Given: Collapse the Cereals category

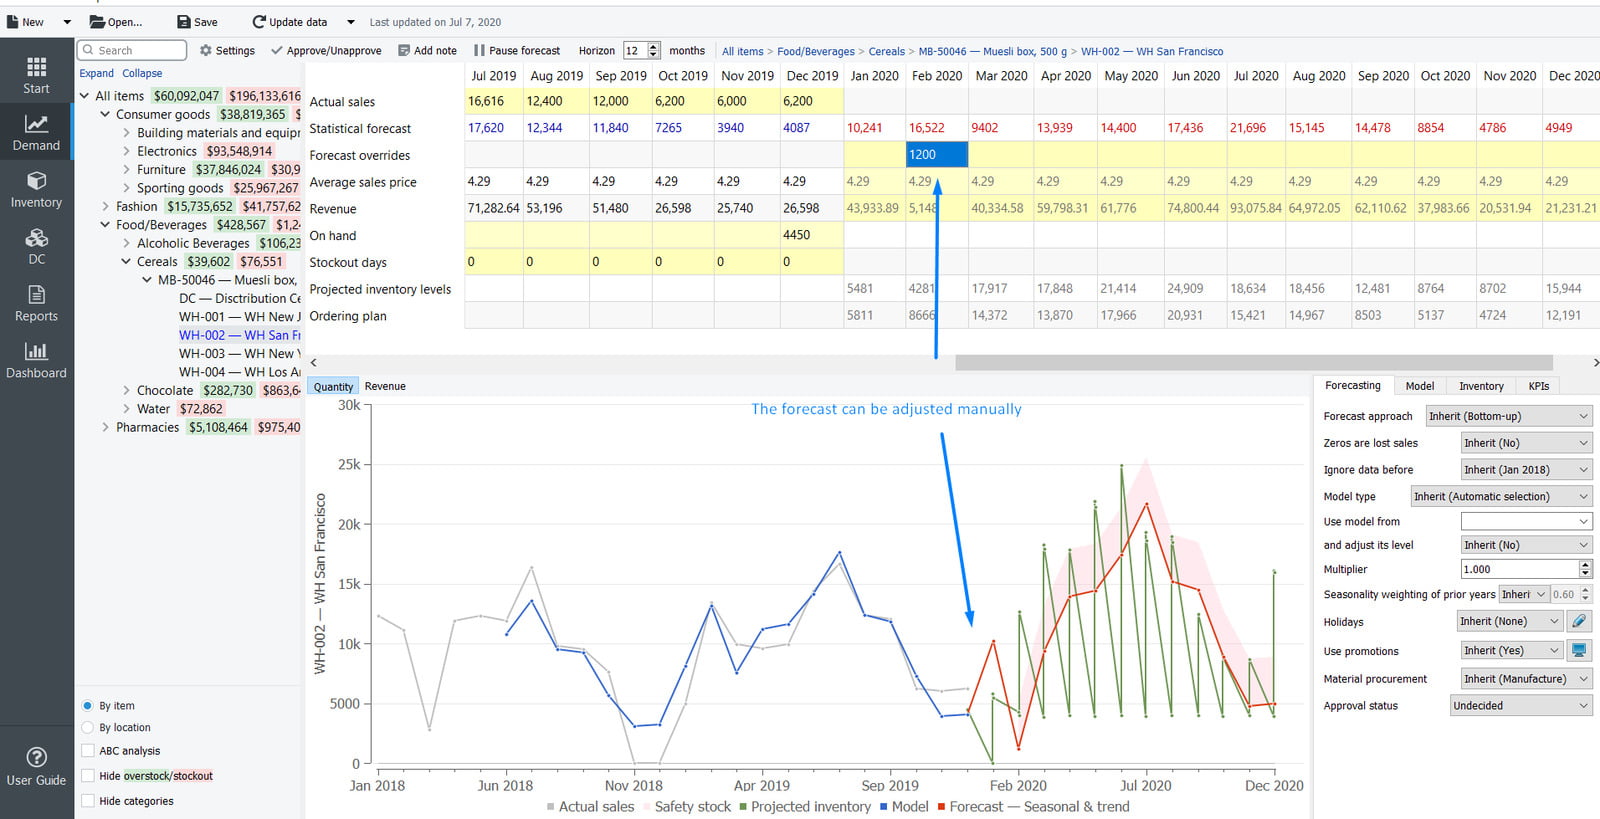Looking at the screenshot, I should tap(126, 261).
